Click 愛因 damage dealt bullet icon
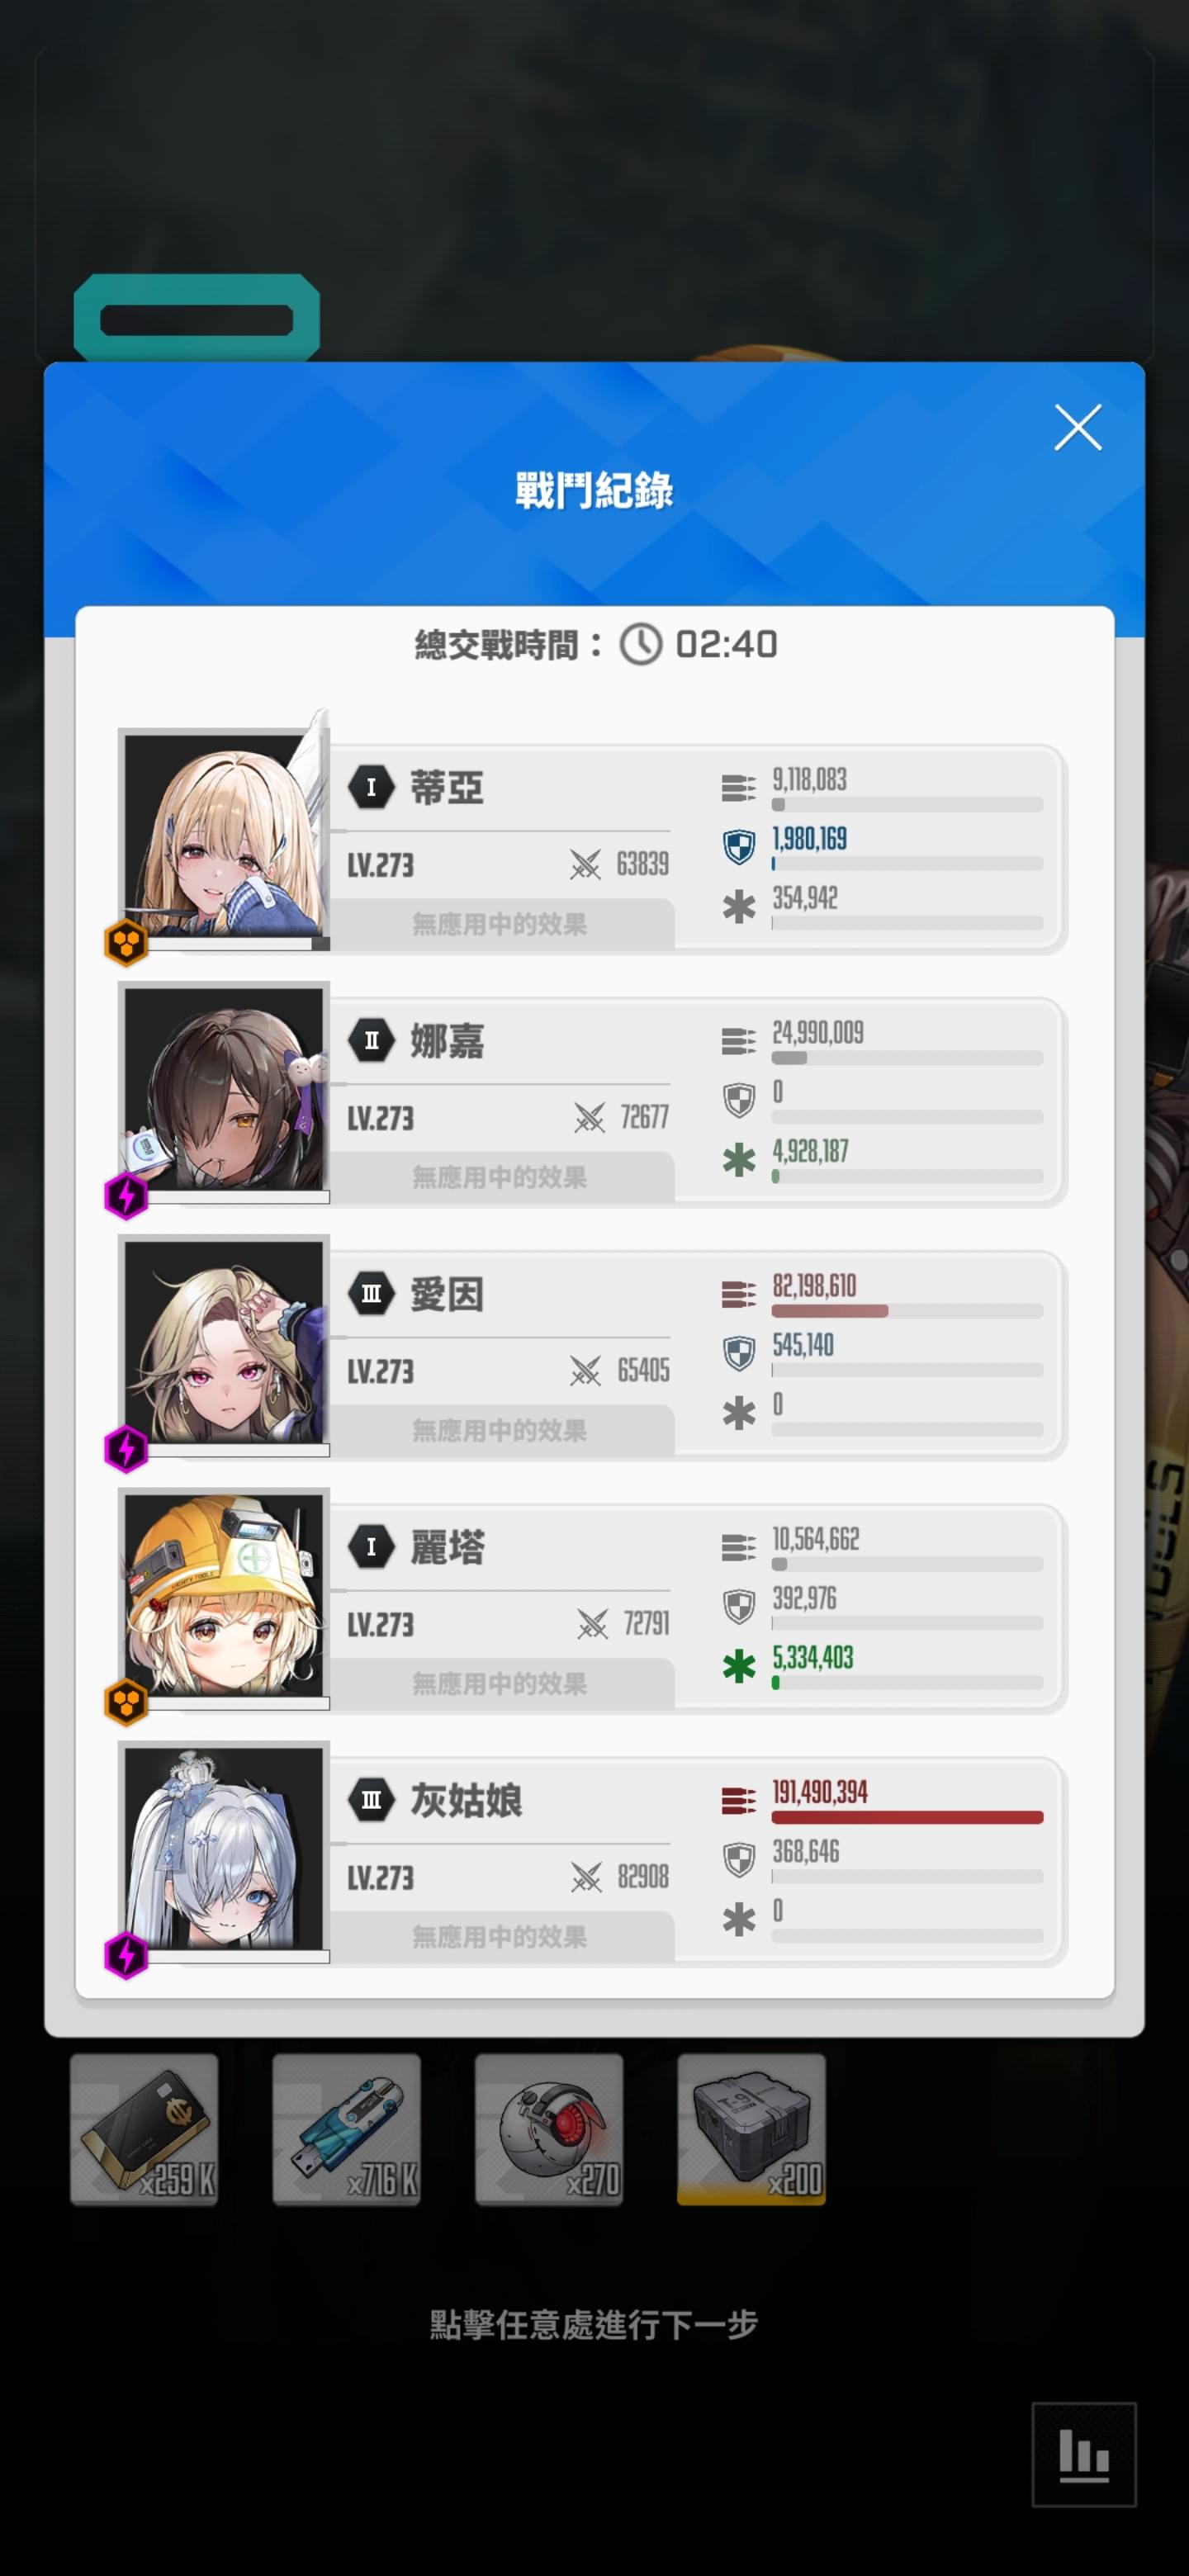The width and height of the screenshot is (1189, 2576). click(x=738, y=1295)
